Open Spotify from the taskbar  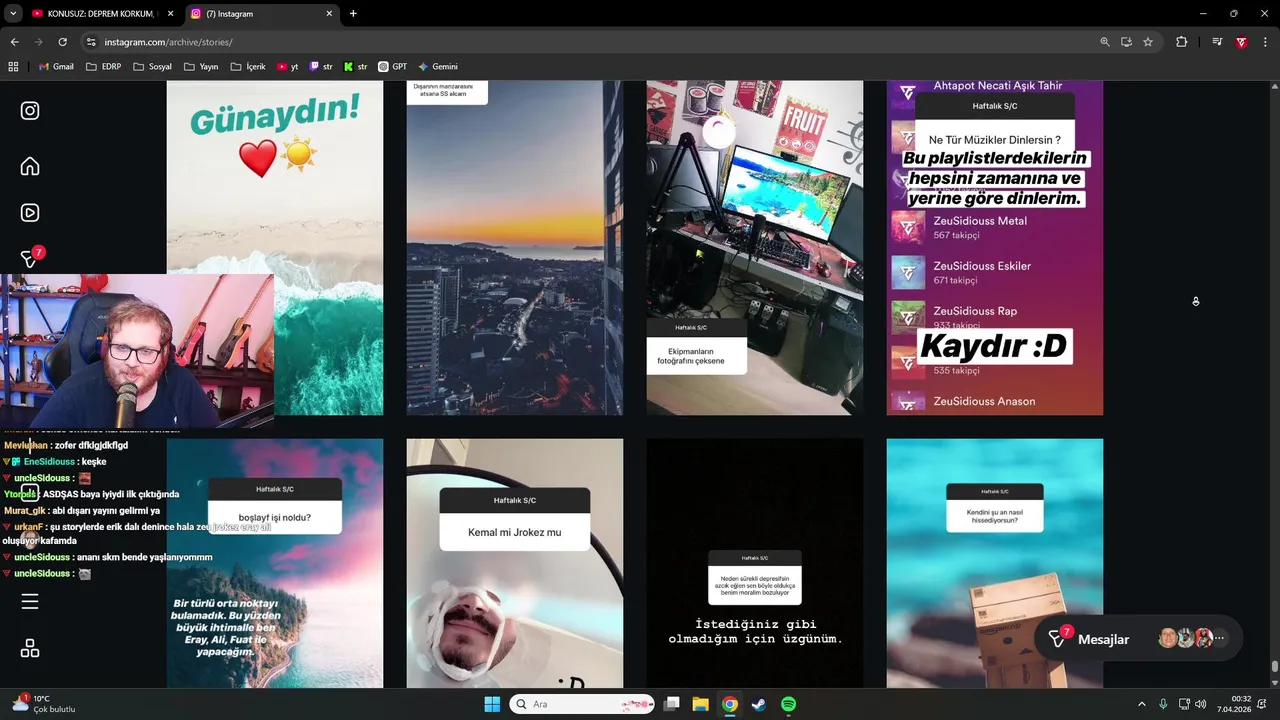click(x=788, y=704)
